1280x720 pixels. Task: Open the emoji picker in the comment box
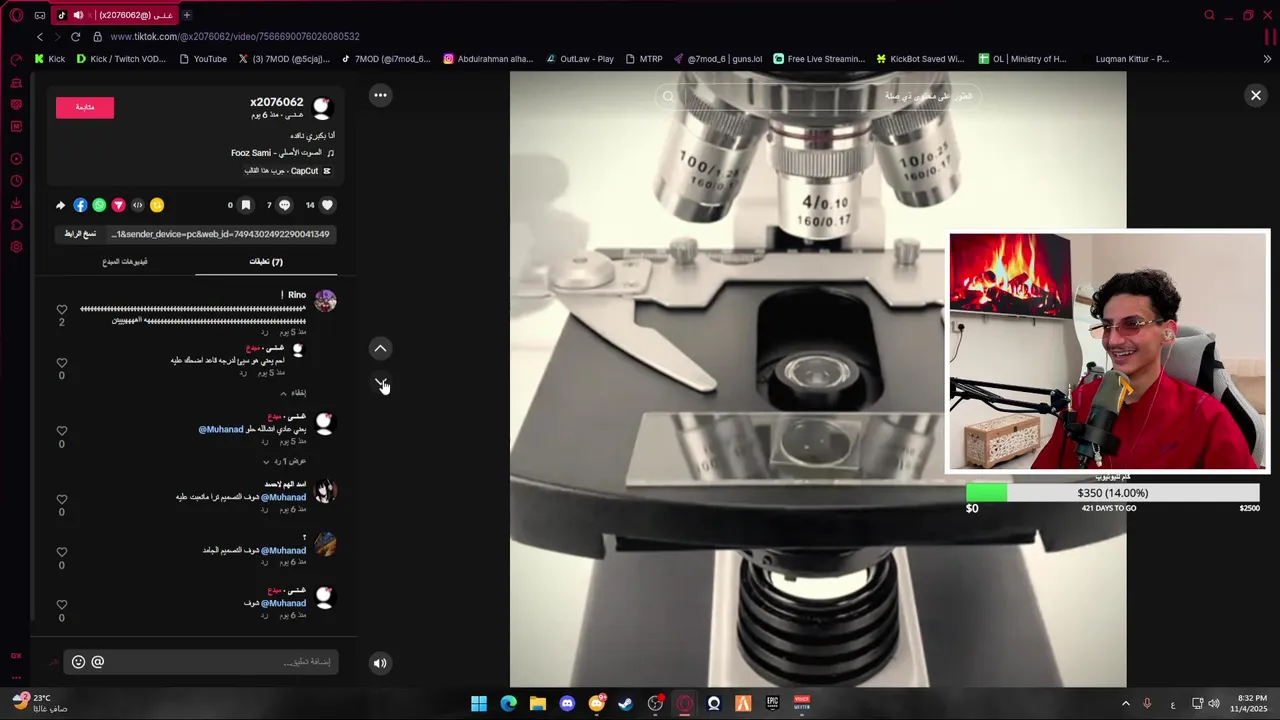[78, 662]
